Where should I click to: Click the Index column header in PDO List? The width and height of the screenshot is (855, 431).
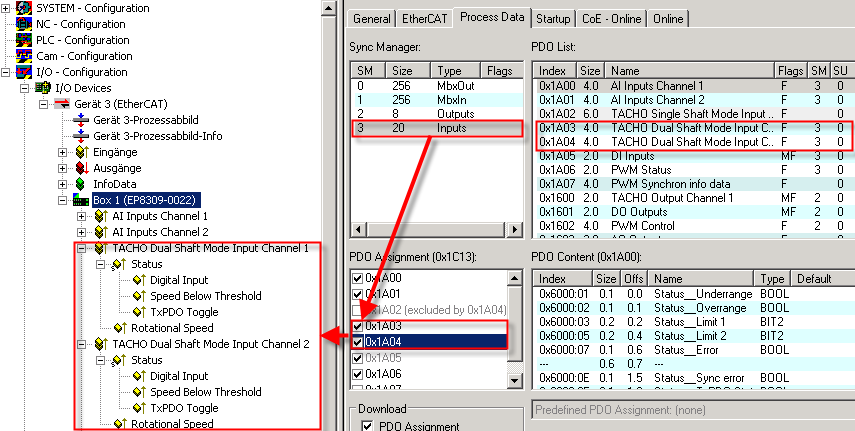pos(555,70)
